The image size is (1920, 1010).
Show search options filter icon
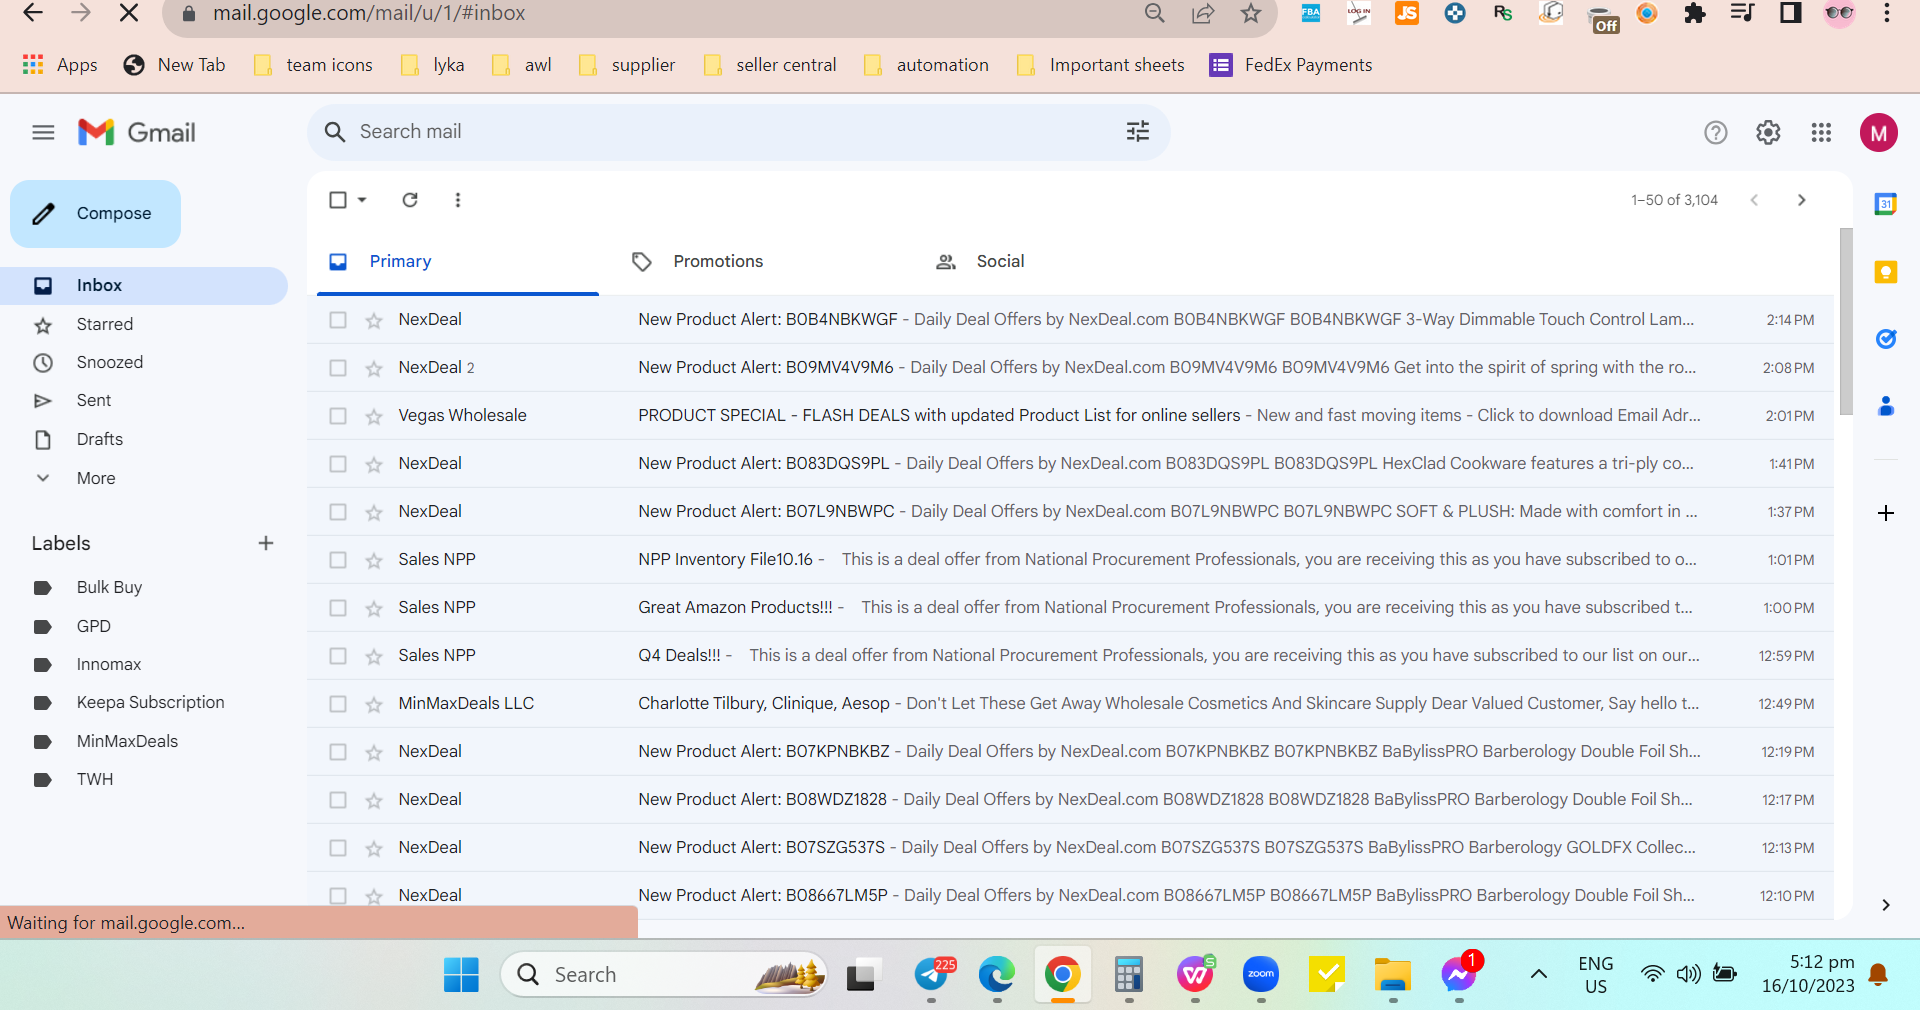click(1138, 131)
